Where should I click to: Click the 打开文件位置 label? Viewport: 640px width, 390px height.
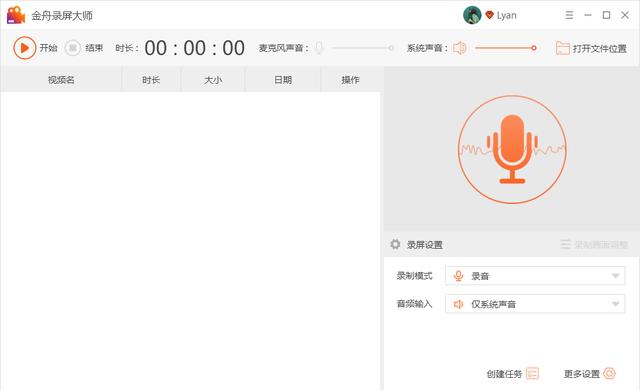pyautogui.click(x=599, y=49)
